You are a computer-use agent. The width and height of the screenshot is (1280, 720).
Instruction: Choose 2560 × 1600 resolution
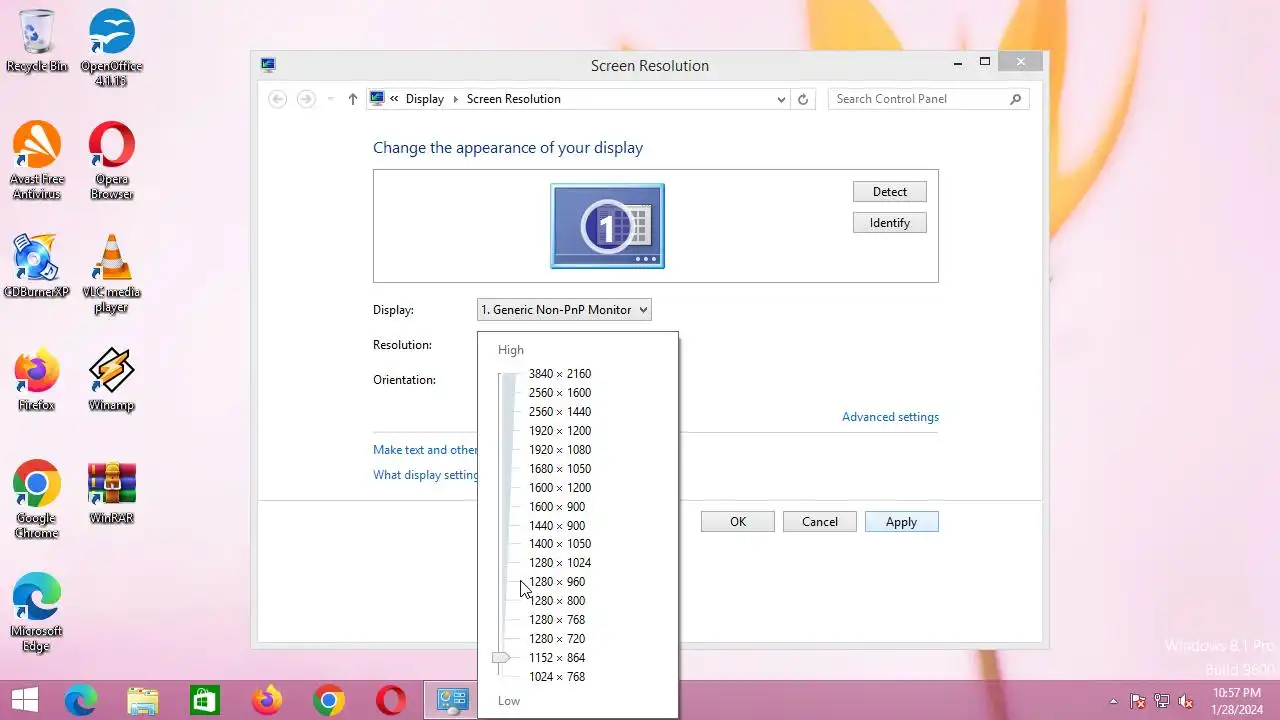click(x=560, y=393)
